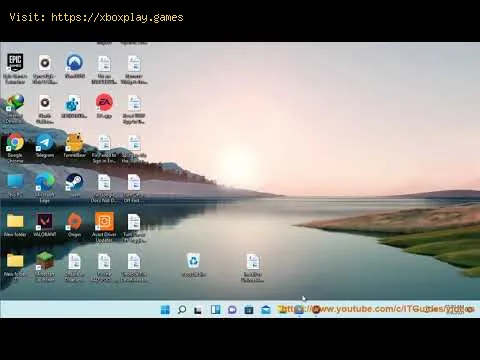480x360 pixels.
Task: Select the TunnelBear bear icon
Action: point(74,142)
